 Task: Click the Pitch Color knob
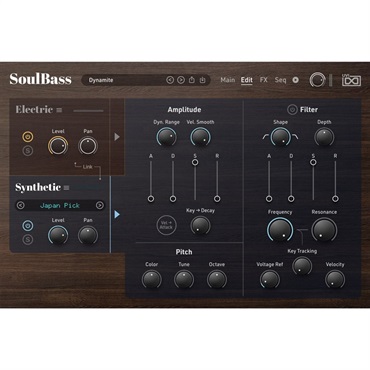coord(151,279)
